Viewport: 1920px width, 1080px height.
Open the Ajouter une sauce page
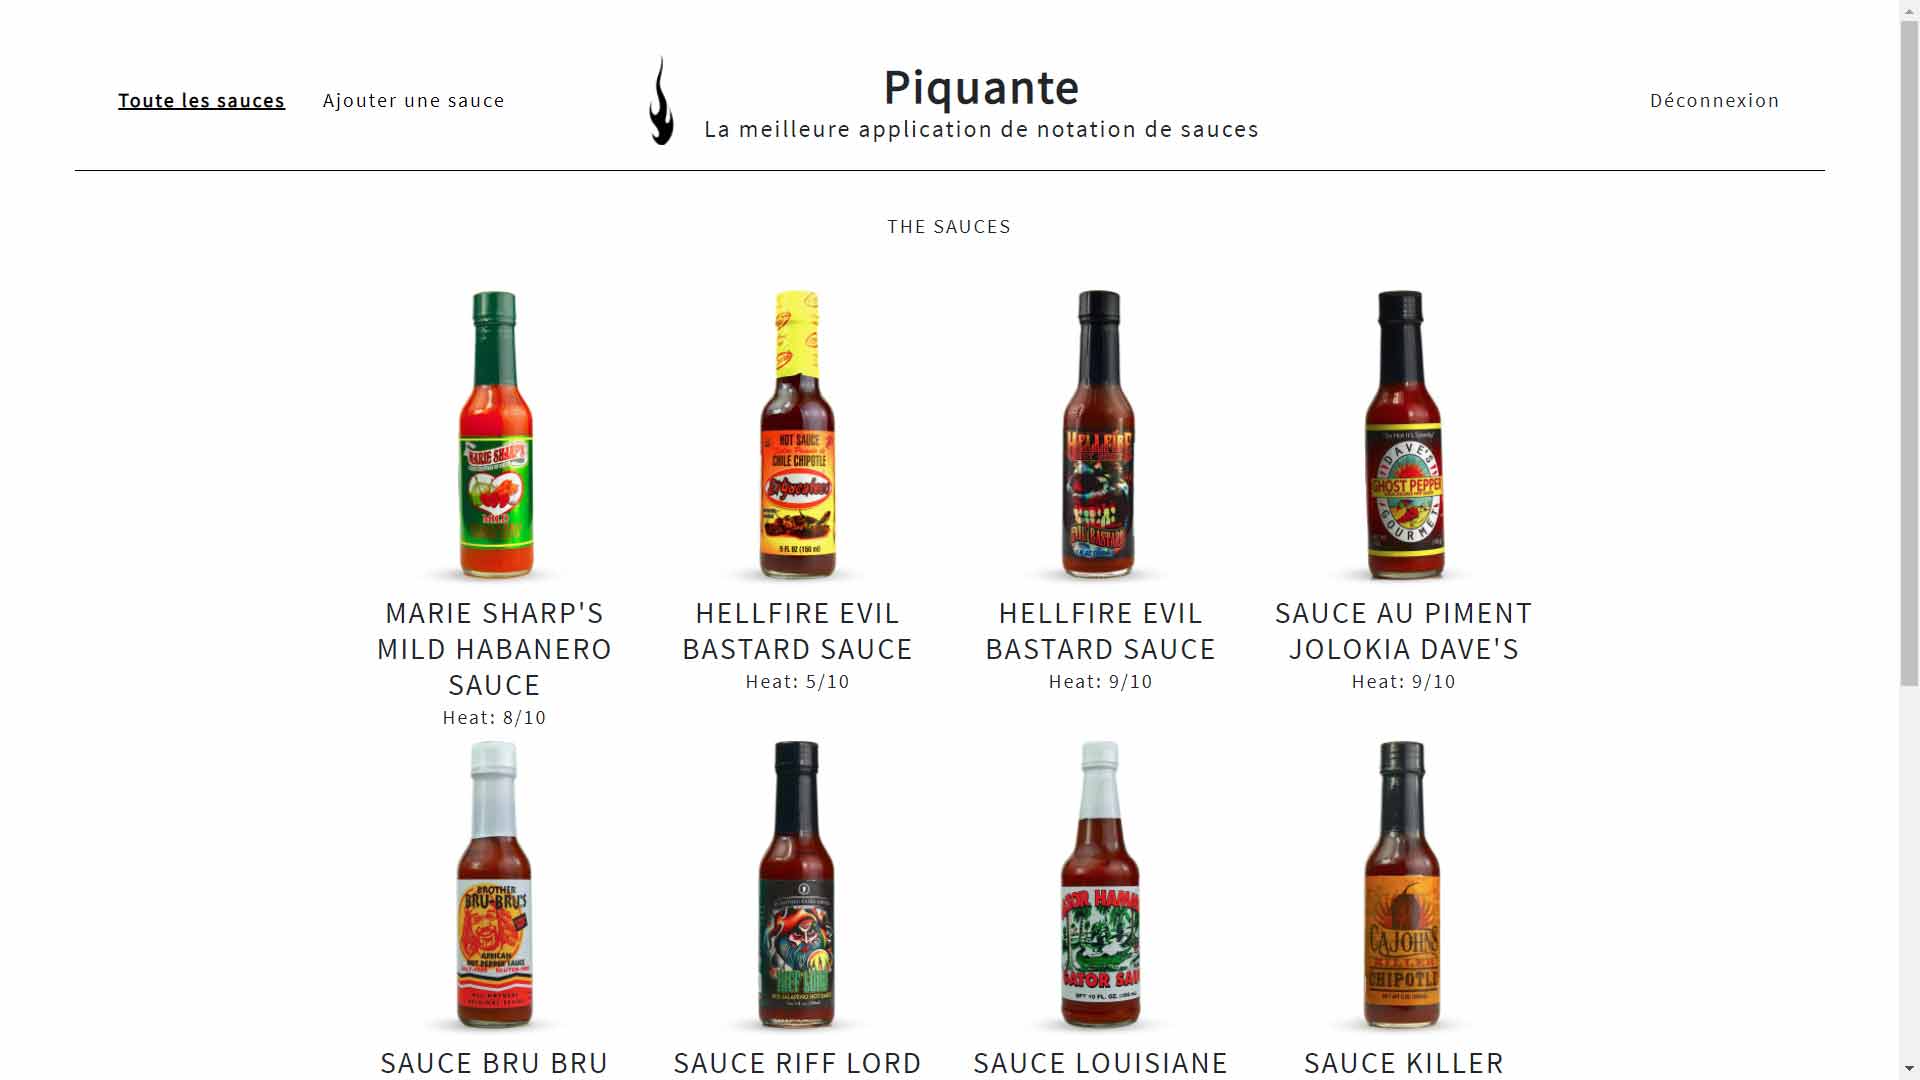[x=413, y=100]
